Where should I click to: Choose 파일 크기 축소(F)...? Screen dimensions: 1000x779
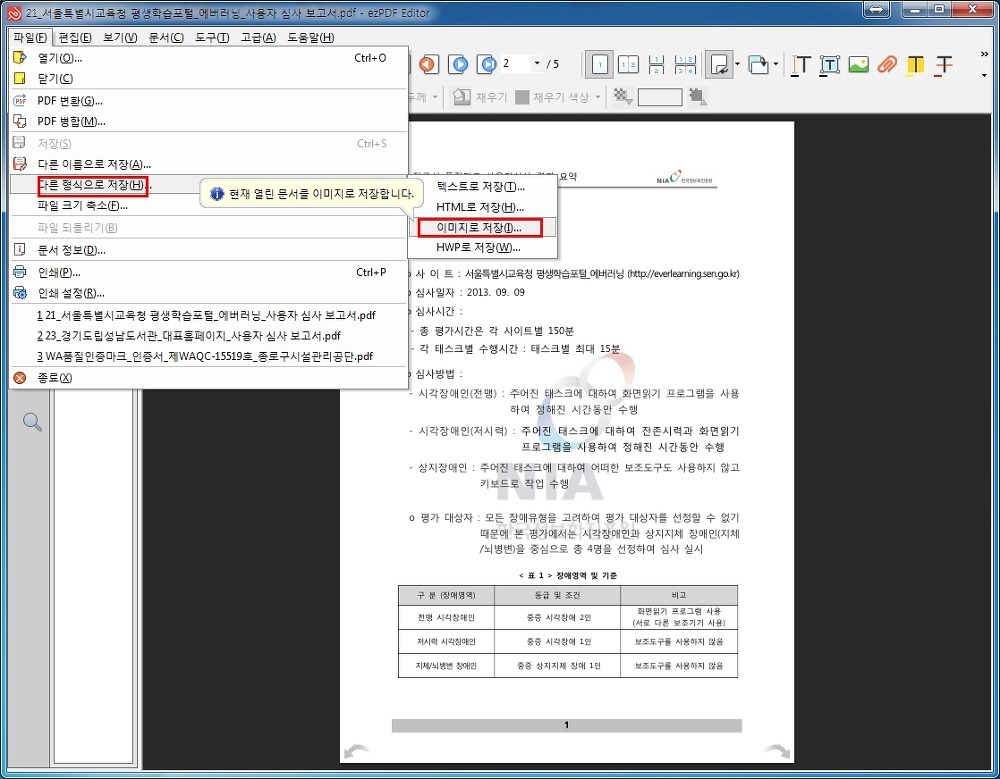tap(209, 205)
